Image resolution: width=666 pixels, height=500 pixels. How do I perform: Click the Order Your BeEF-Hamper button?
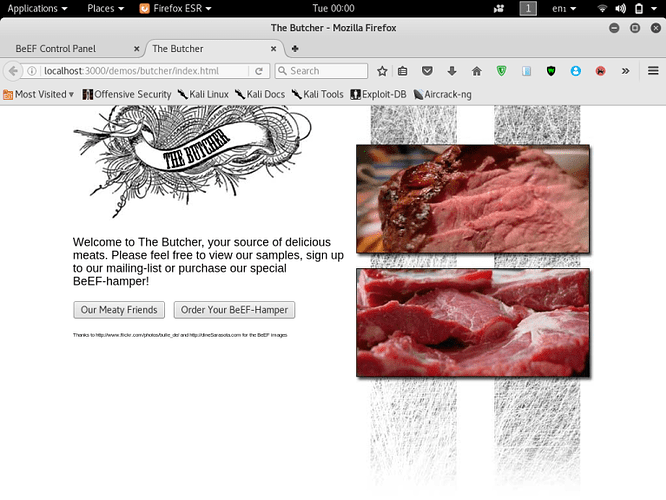(234, 310)
